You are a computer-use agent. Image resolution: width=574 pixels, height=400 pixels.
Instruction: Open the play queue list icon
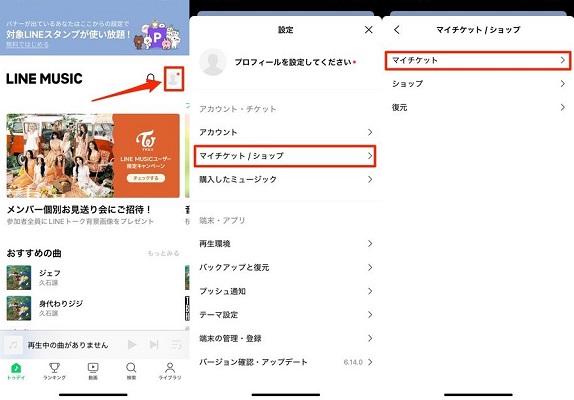click(x=177, y=344)
